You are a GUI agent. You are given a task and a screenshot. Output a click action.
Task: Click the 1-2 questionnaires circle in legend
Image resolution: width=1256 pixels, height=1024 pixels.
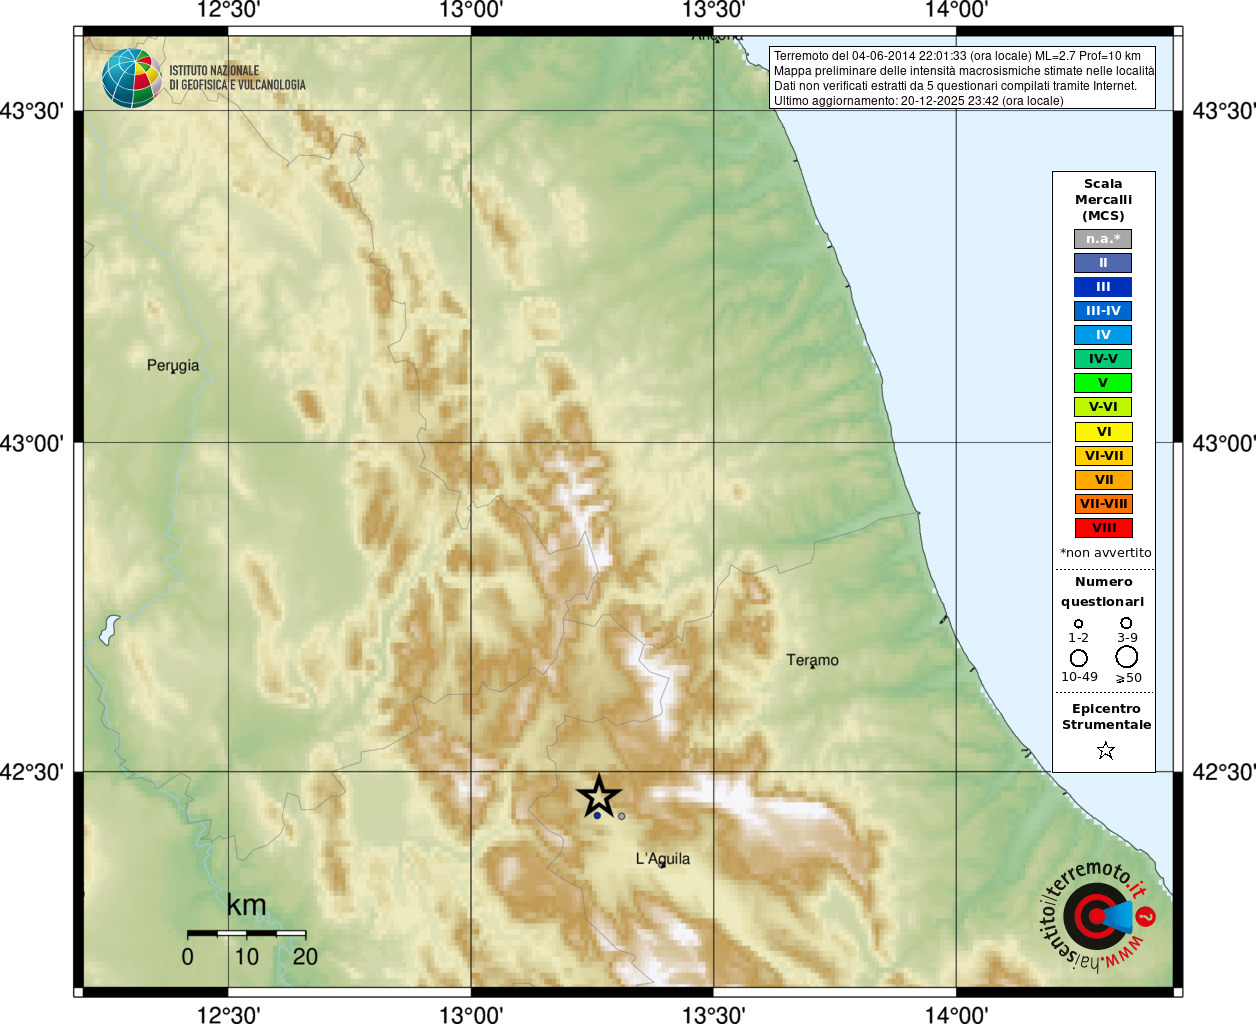pyautogui.click(x=1078, y=624)
